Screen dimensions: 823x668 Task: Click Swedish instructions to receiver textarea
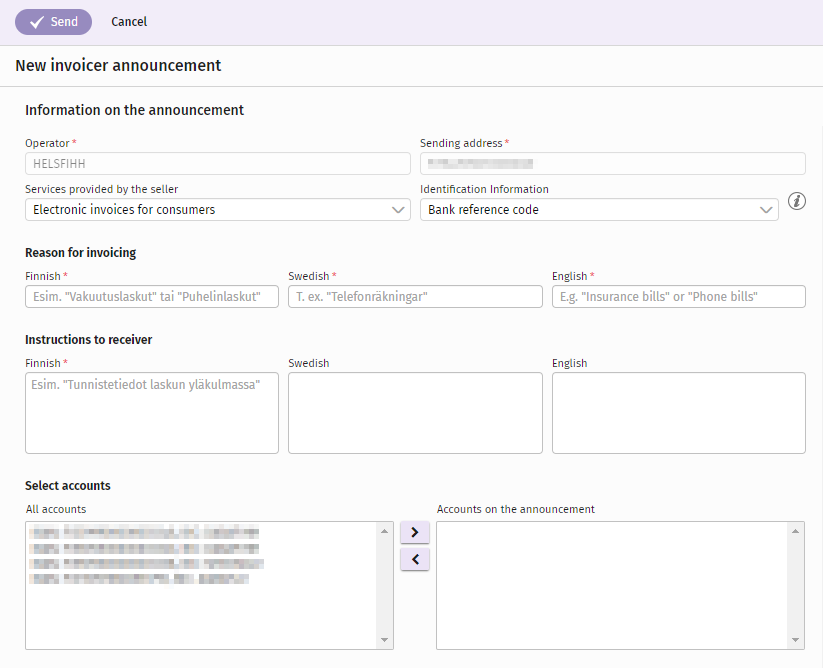[415, 413]
